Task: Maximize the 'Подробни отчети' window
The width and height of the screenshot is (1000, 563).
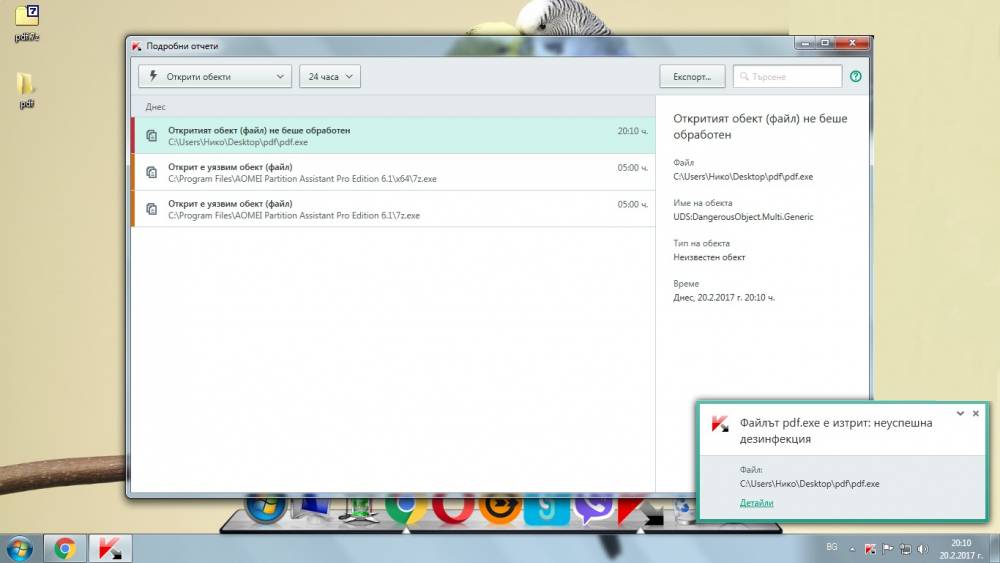Action: coord(825,43)
